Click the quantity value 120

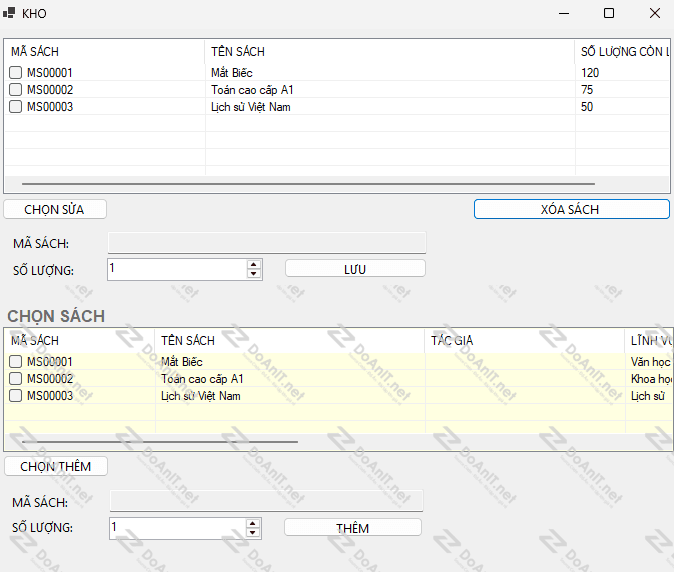point(590,73)
